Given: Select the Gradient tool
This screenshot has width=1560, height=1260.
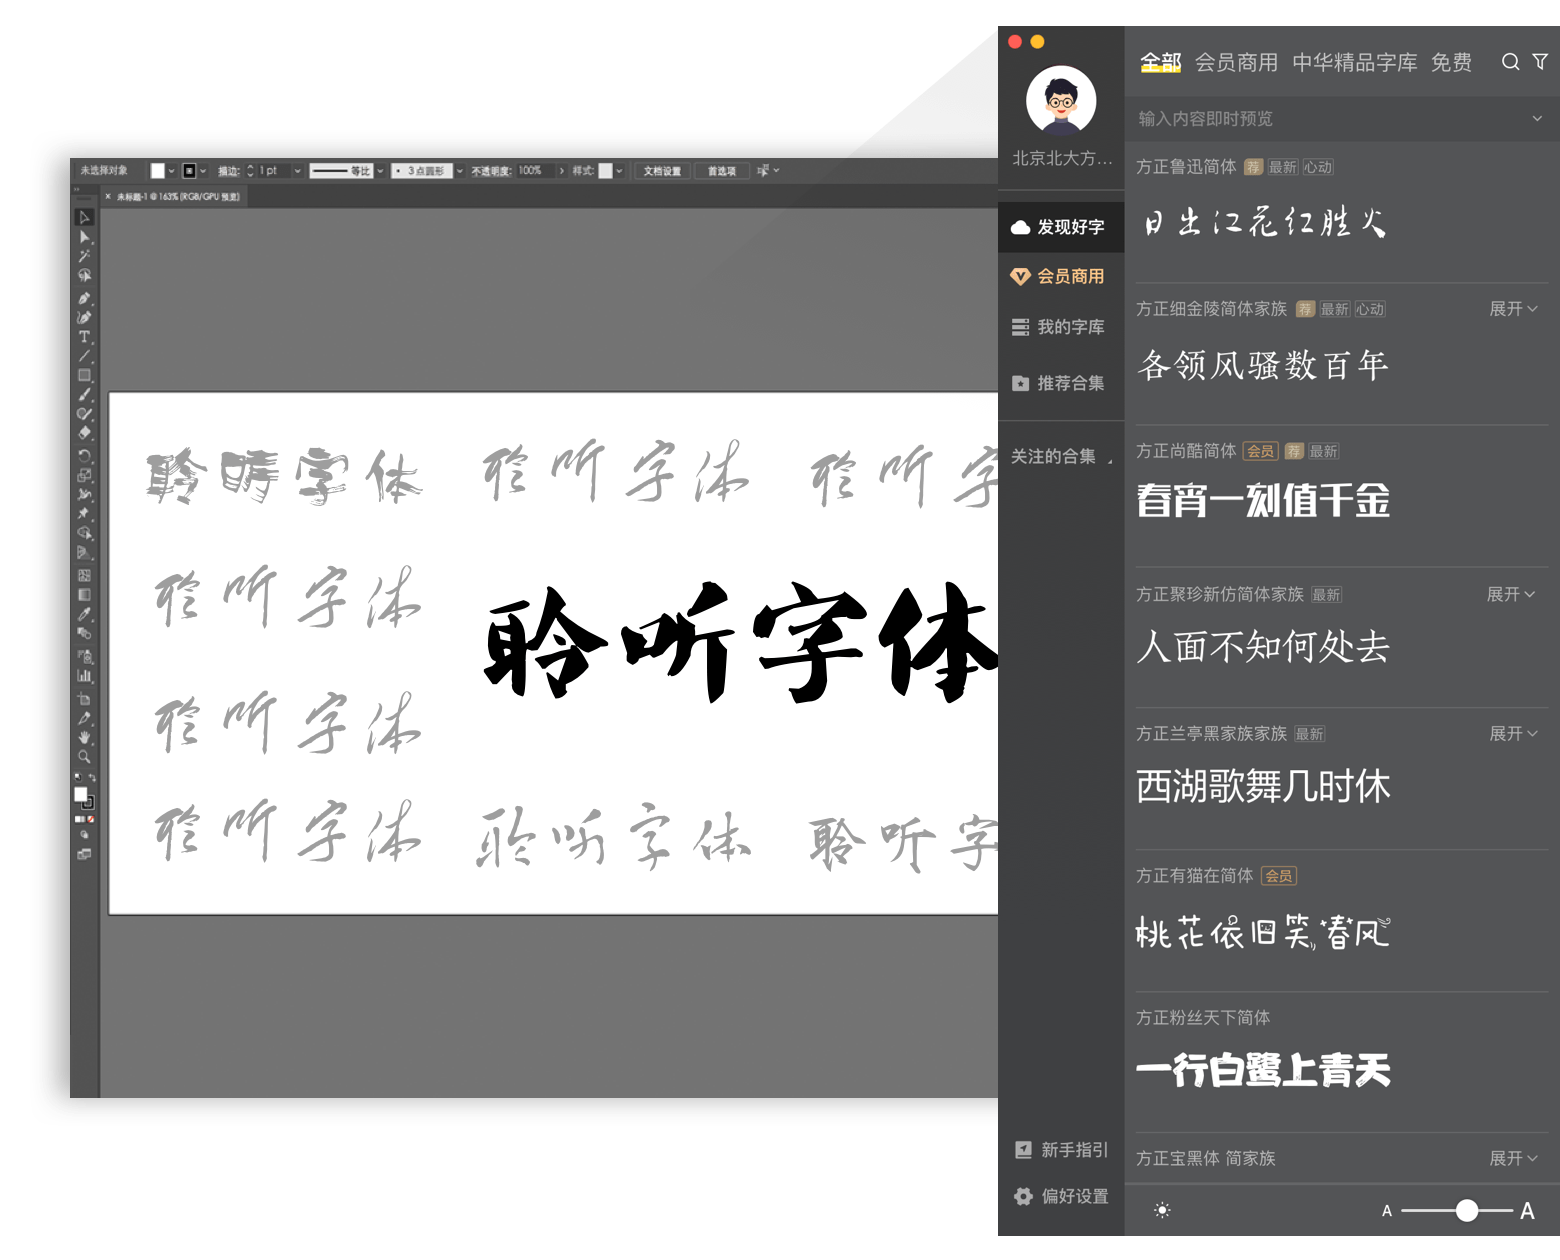Looking at the screenshot, I should pyautogui.click(x=85, y=595).
